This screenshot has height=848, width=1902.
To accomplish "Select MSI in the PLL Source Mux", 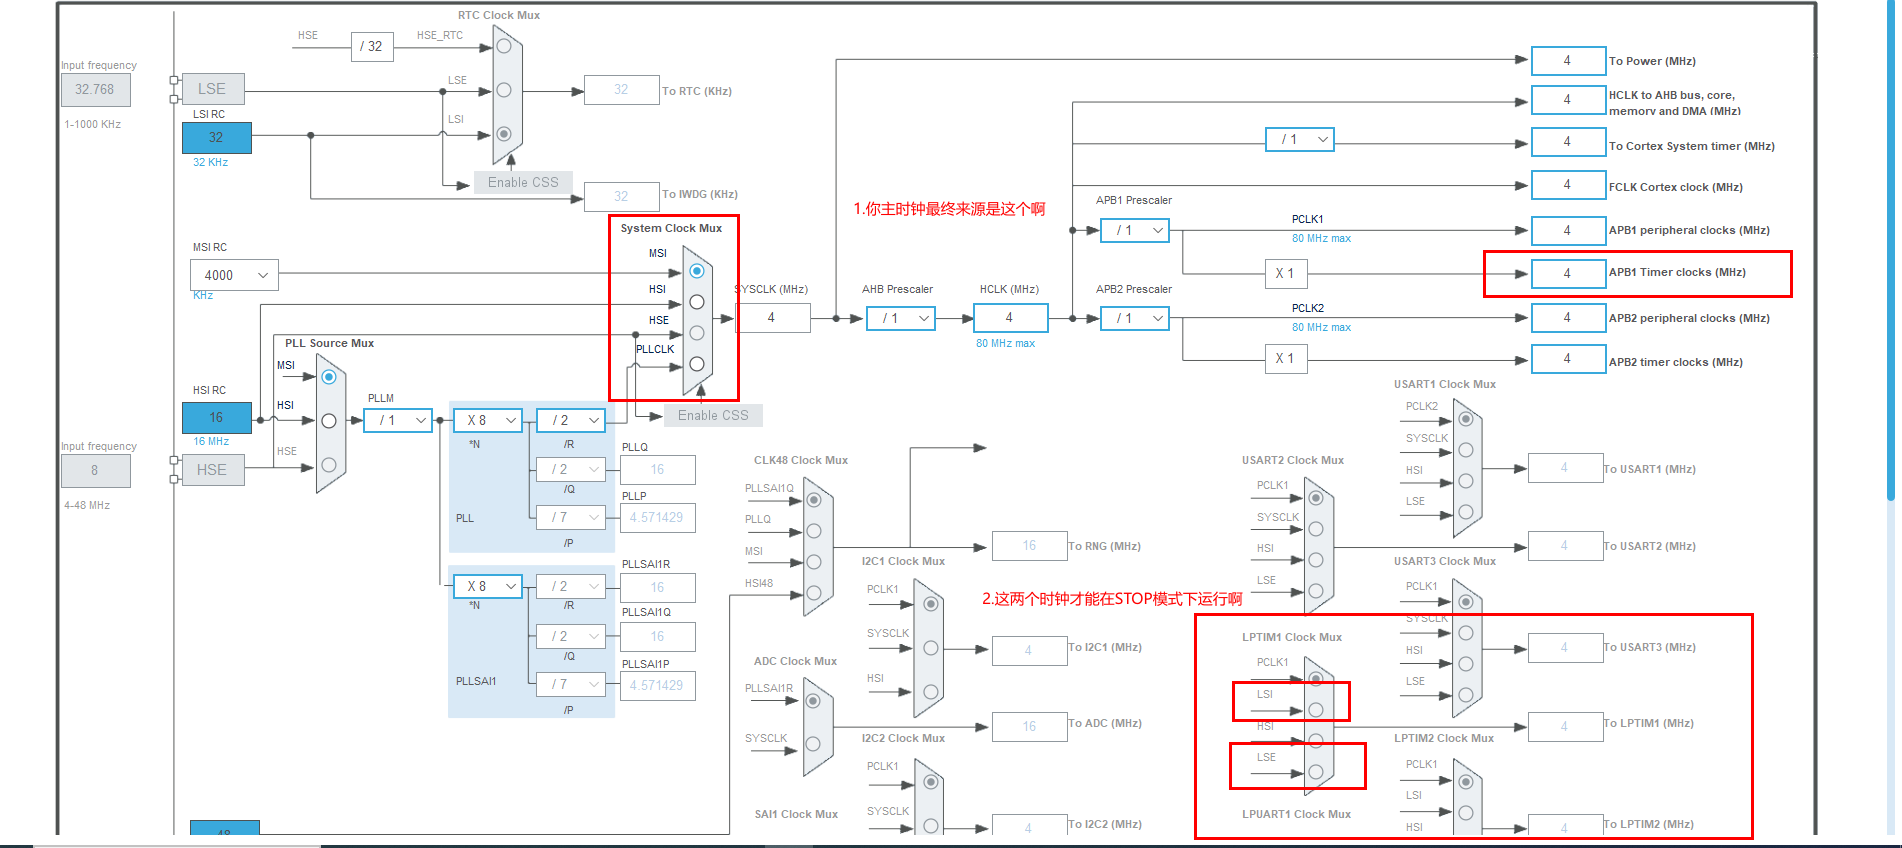I will [x=329, y=377].
